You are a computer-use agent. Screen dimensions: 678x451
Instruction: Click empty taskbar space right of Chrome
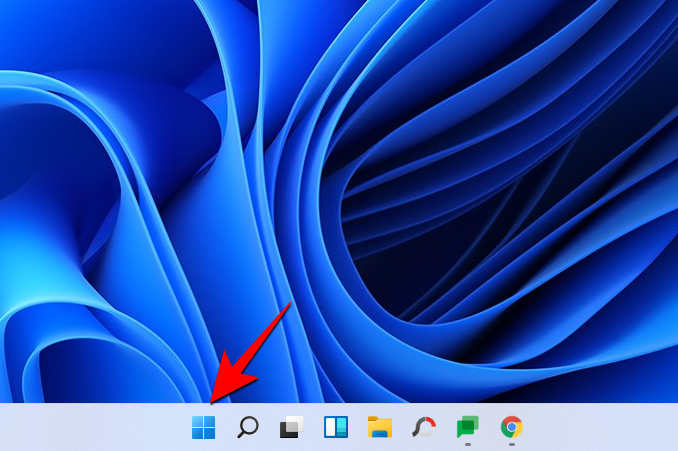600,428
